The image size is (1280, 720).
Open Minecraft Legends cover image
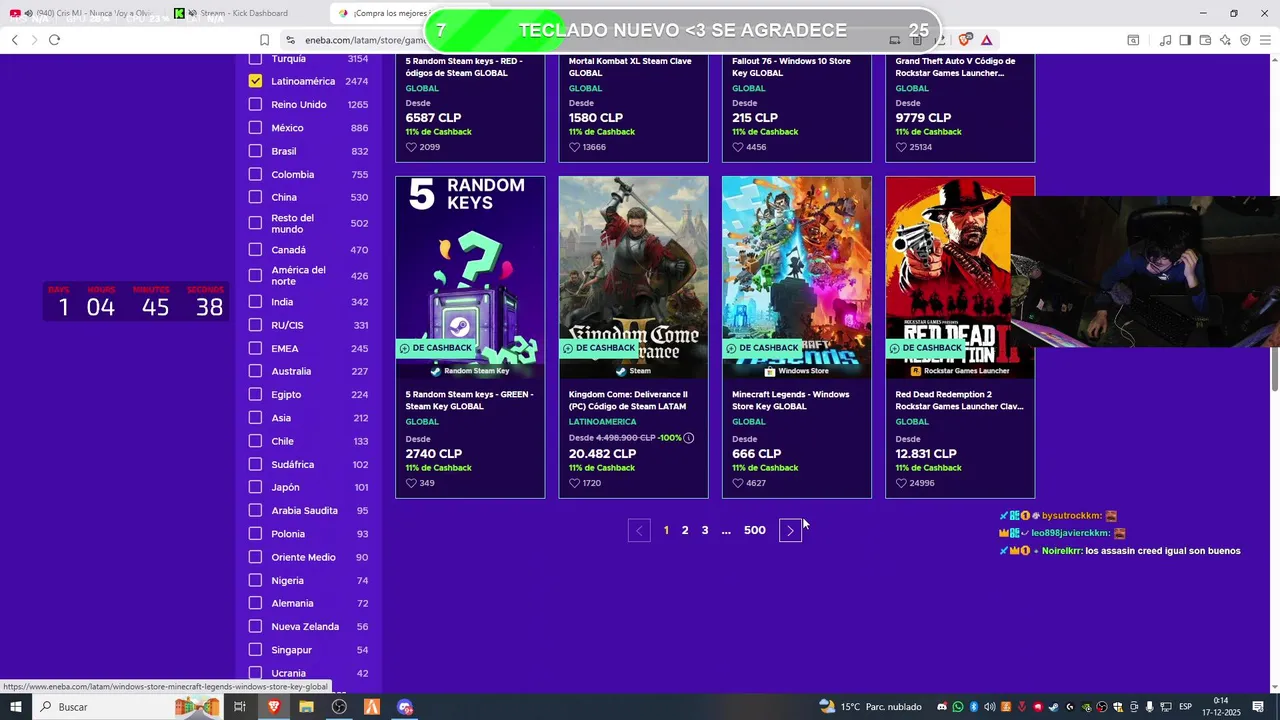[x=797, y=277]
